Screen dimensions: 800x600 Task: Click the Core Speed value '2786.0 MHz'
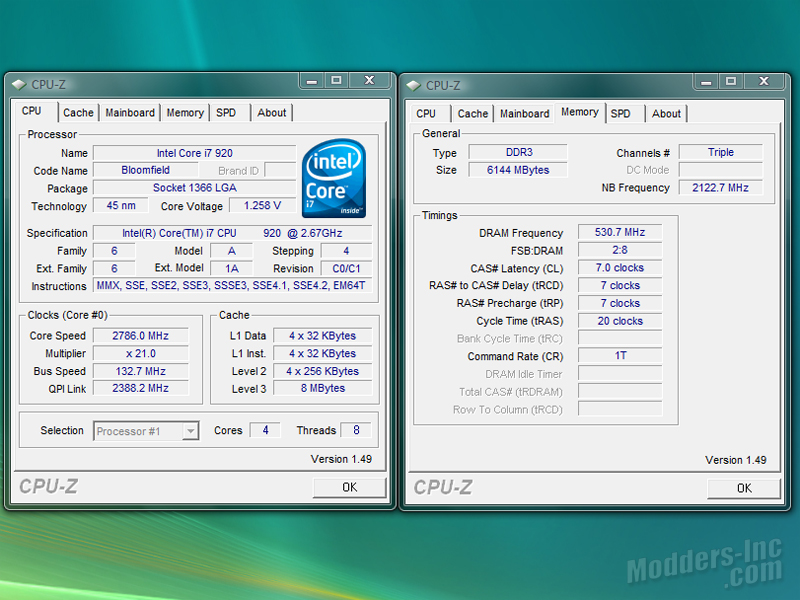click(140, 336)
